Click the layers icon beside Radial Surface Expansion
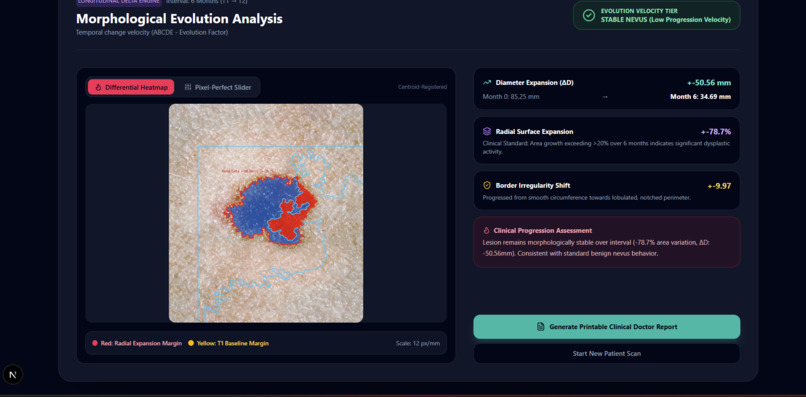Viewport: 806px width, 397px height. point(486,132)
